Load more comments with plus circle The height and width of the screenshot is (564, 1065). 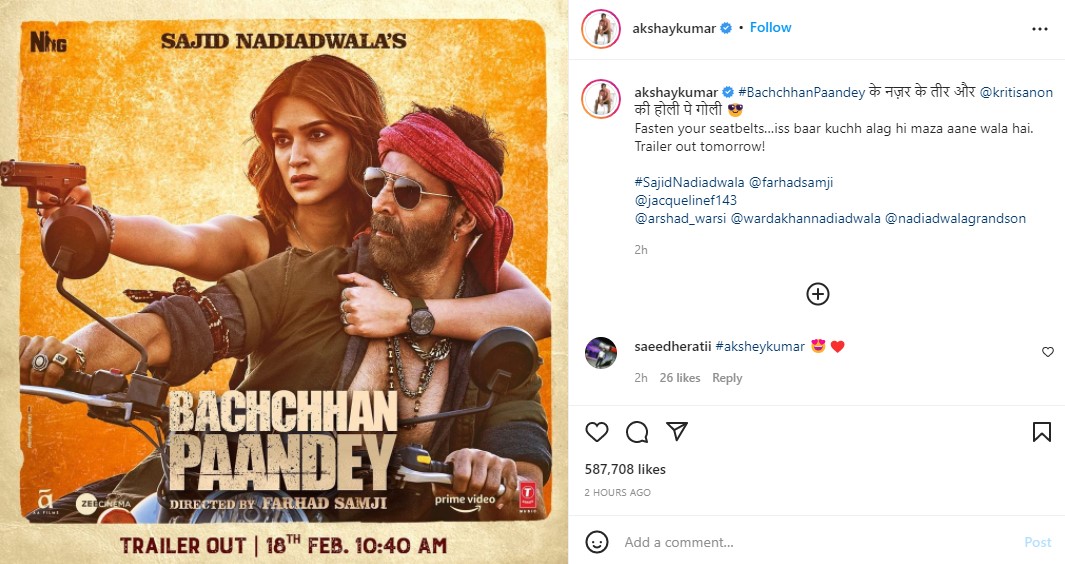click(x=817, y=294)
